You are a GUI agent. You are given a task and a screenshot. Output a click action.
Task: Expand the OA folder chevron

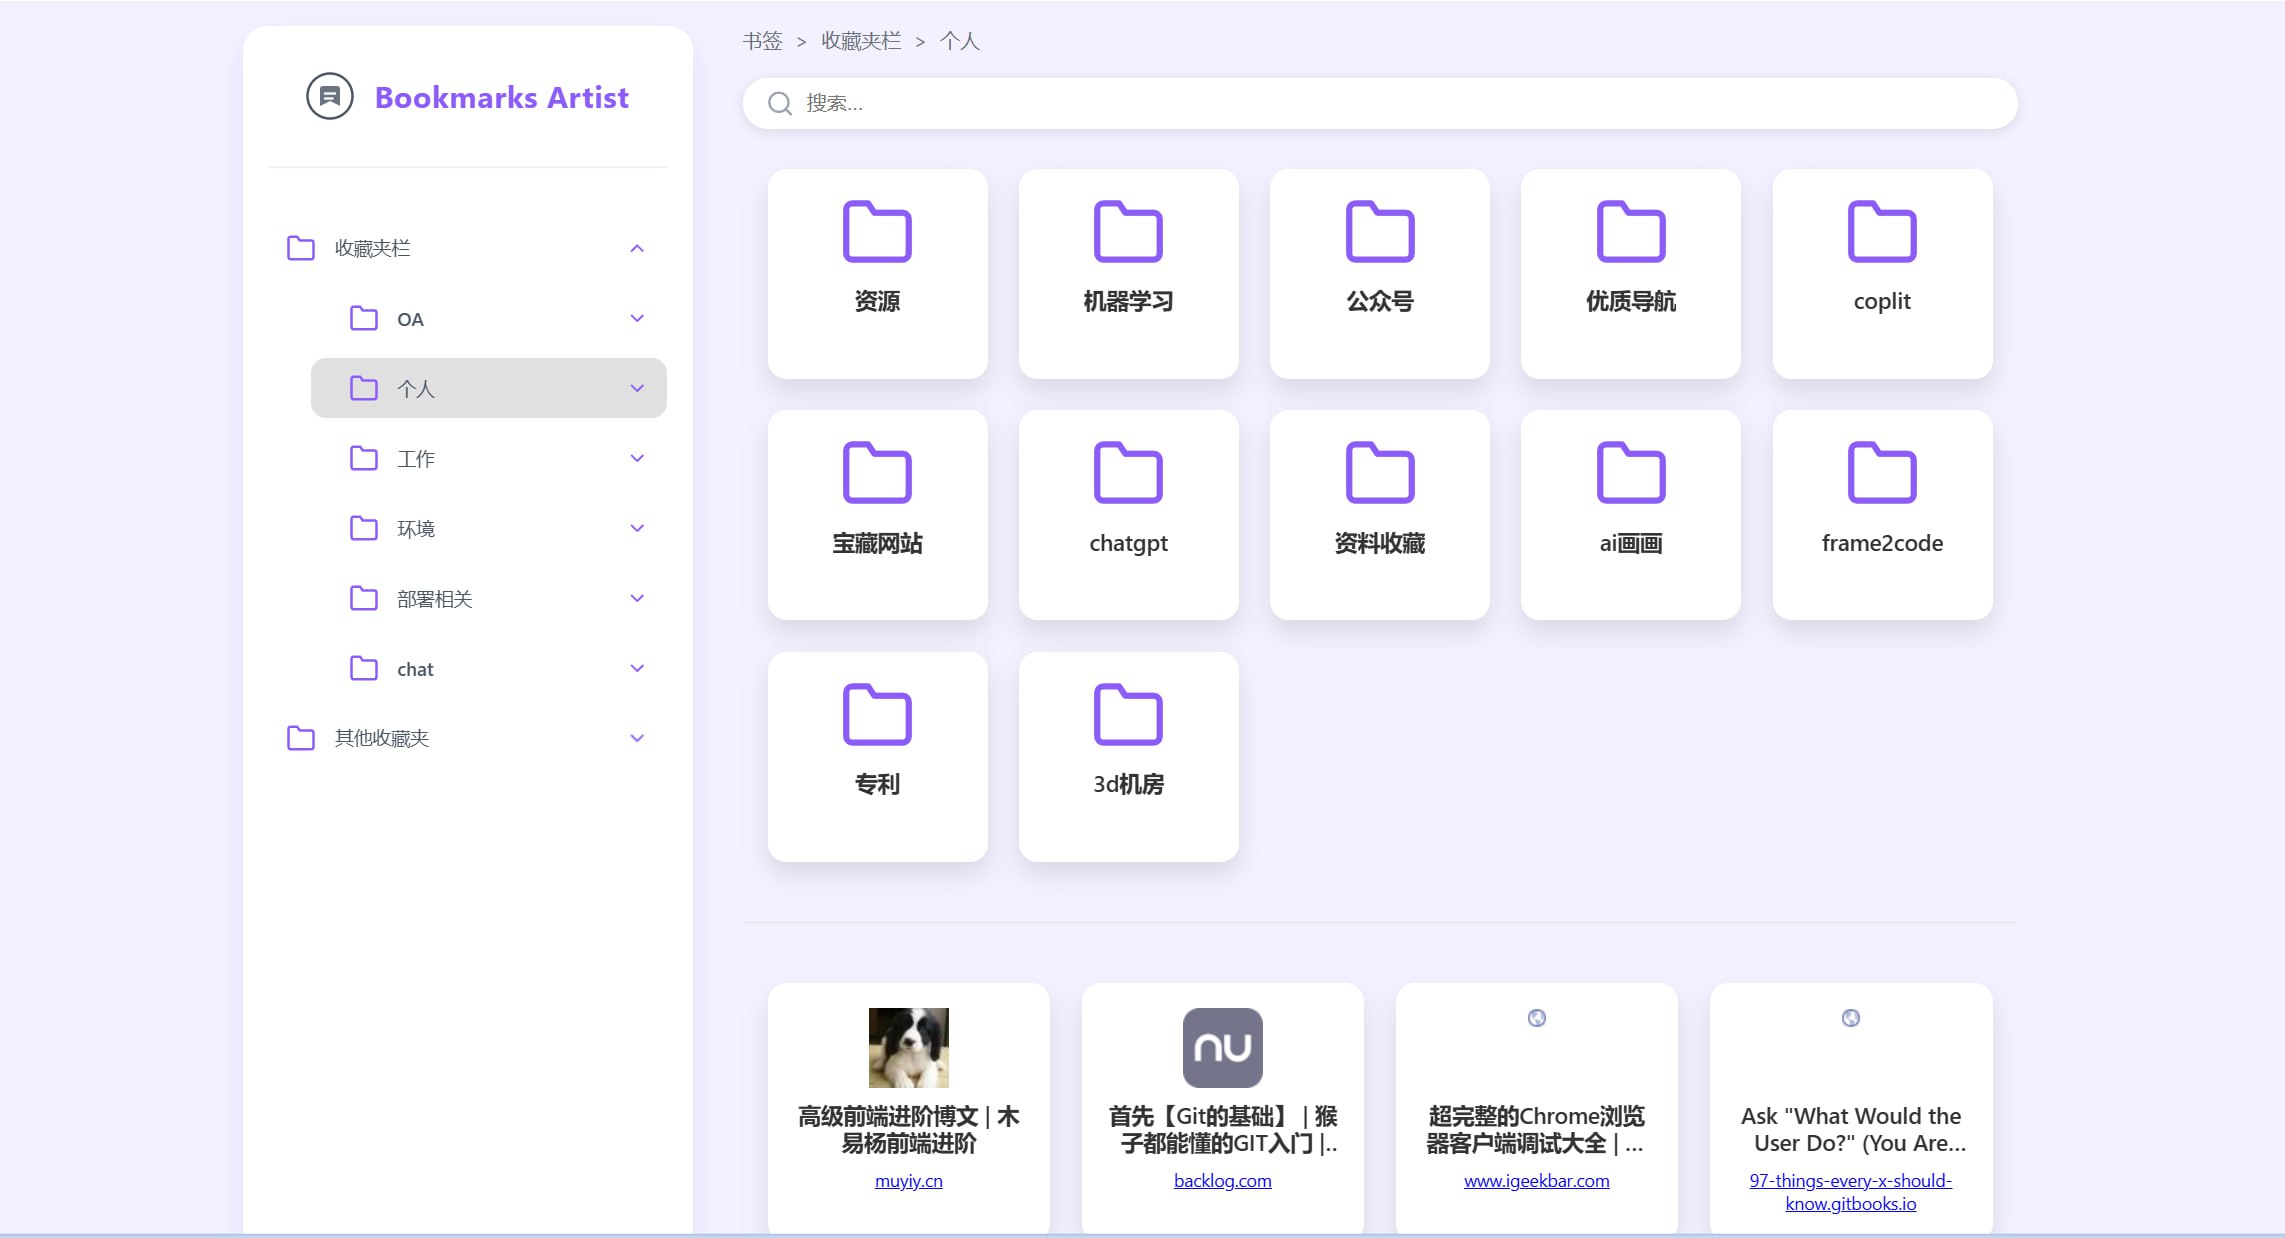pyautogui.click(x=637, y=318)
